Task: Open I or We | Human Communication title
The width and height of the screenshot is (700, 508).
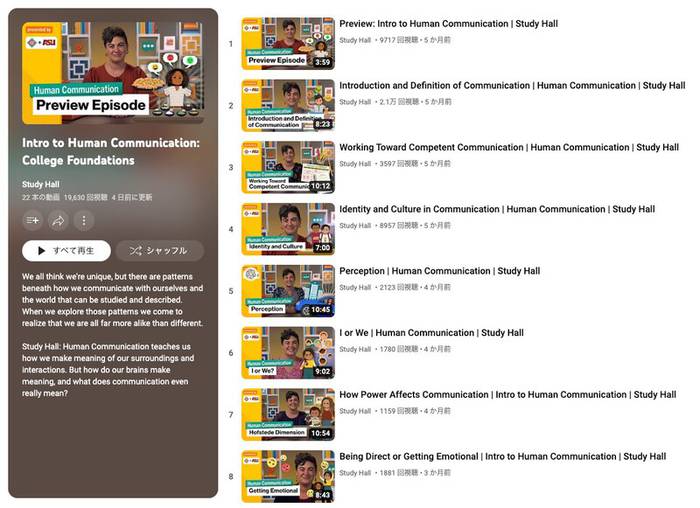Action: click(x=431, y=333)
